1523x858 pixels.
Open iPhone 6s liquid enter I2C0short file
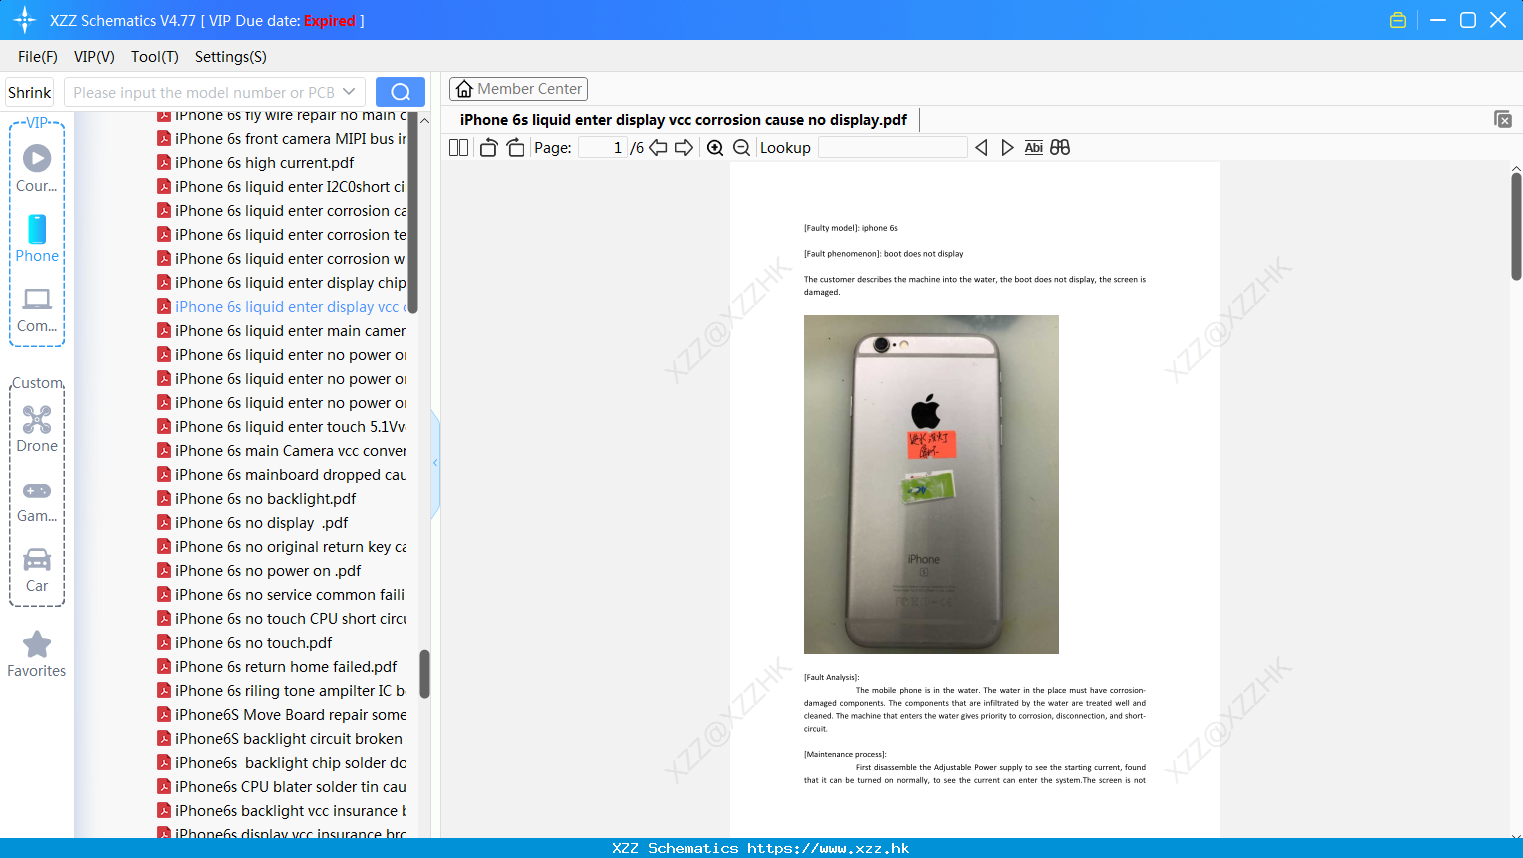coord(281,187)
